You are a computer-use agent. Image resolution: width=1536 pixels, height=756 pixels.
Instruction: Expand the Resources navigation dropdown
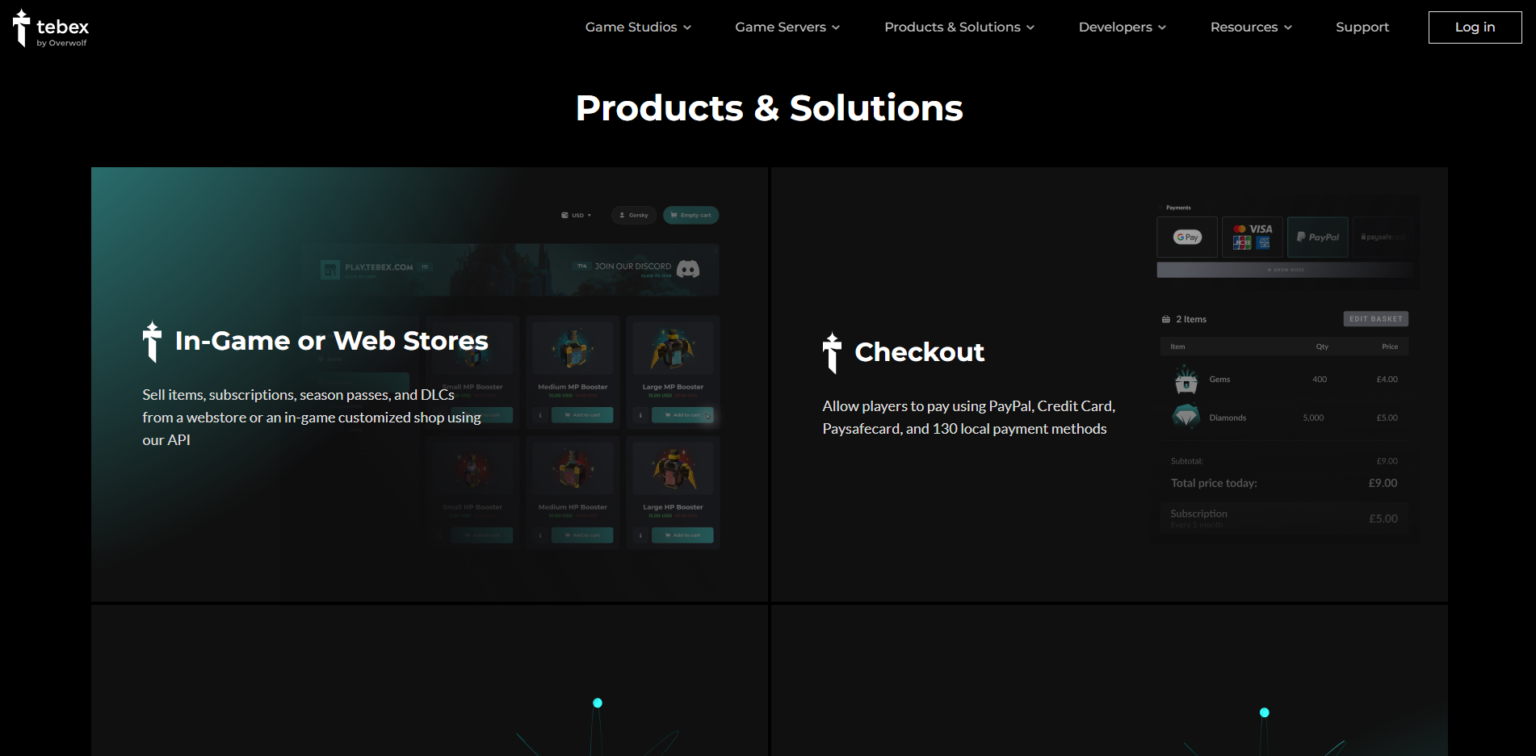point(1249,27)
